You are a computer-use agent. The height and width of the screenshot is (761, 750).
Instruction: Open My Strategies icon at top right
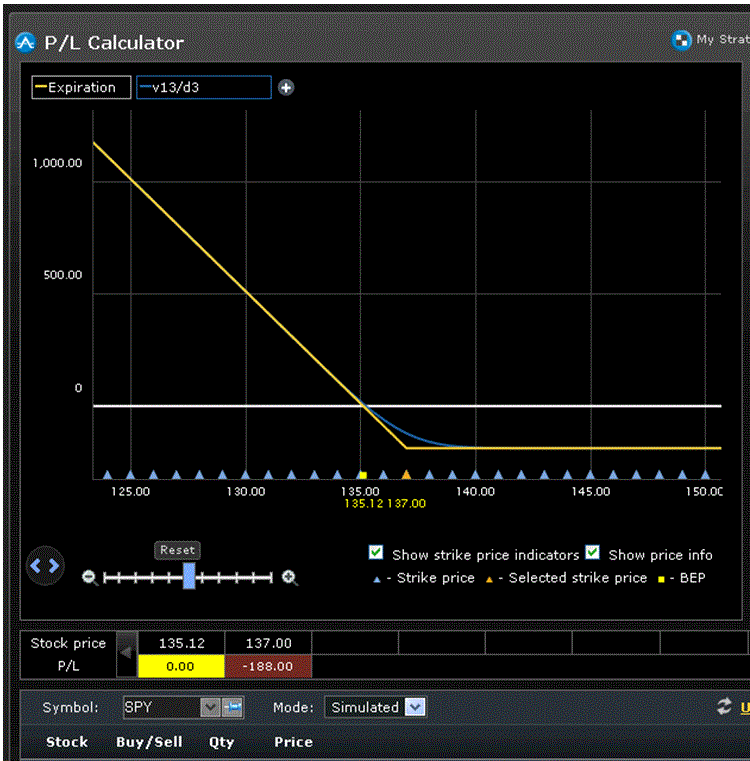pyautogui.click(x=683, y=40)
